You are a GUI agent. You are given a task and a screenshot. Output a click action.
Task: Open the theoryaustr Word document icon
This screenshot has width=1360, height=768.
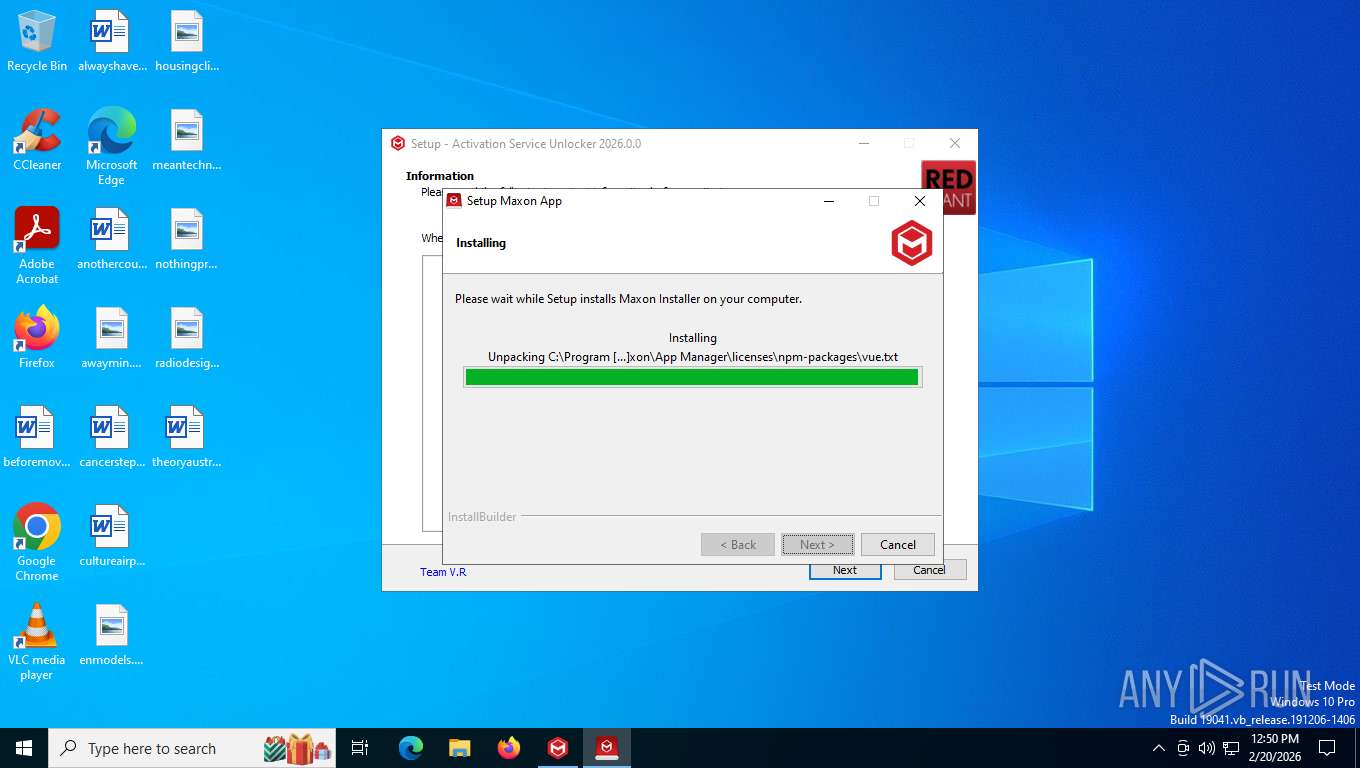[187, 437]
